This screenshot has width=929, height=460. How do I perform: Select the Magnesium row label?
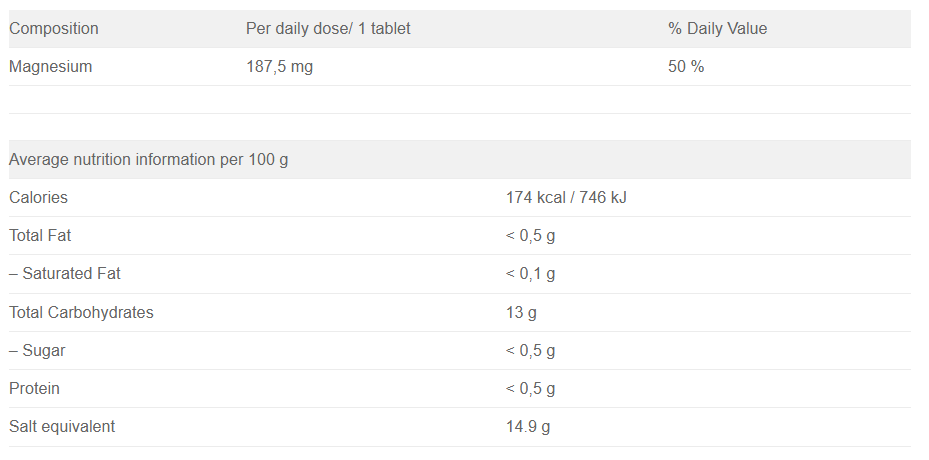pyautogui.click(x=51, y=67)
